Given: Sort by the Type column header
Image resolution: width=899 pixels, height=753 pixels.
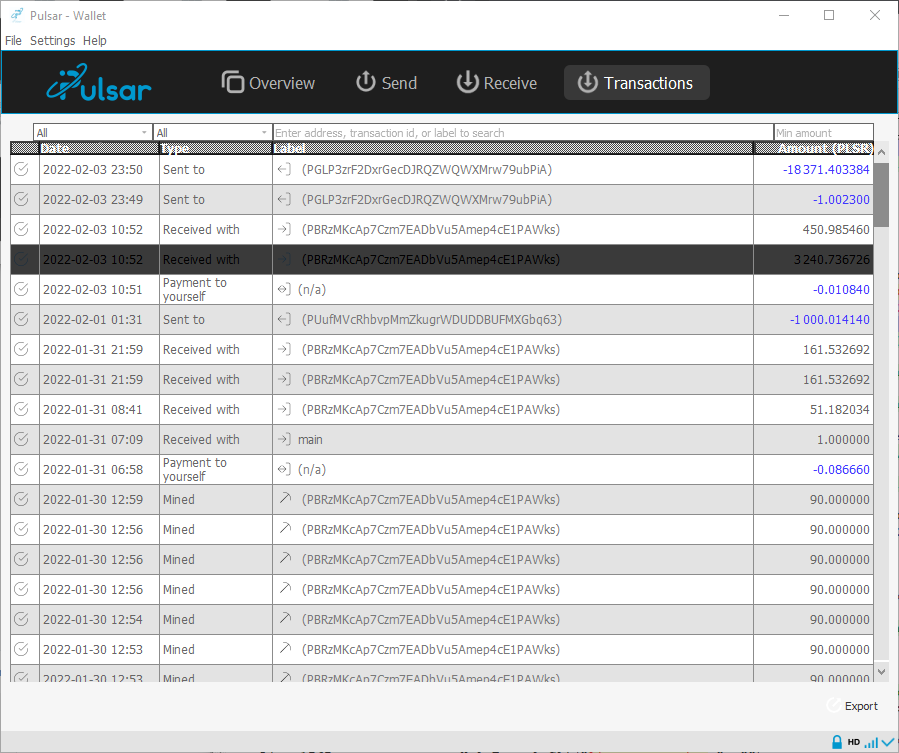Looking at the screenshot, I should pos(216,149).
